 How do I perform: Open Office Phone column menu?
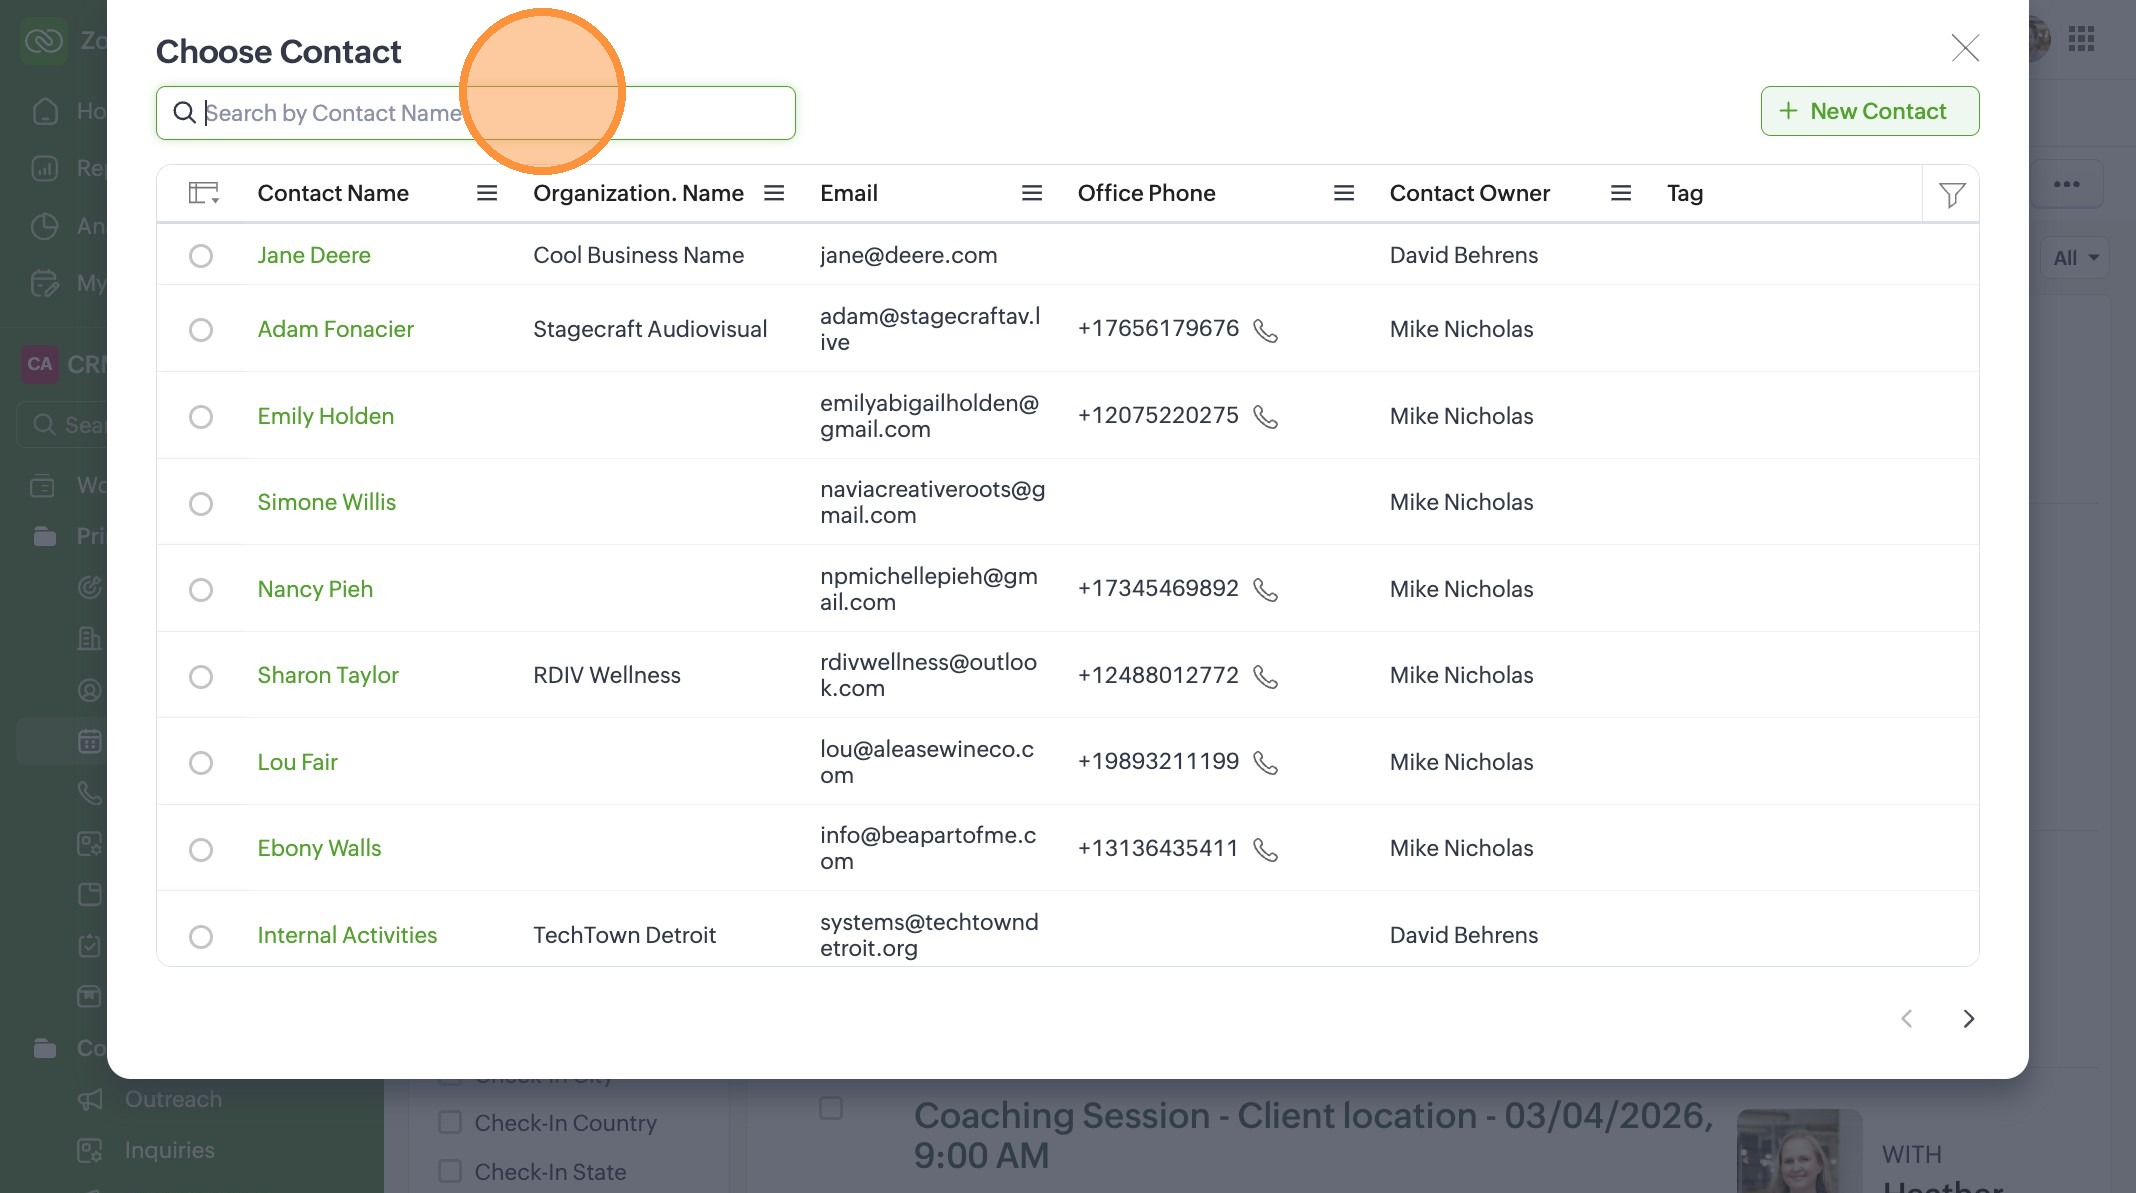pyautogui.click(x=1344, y=193)
